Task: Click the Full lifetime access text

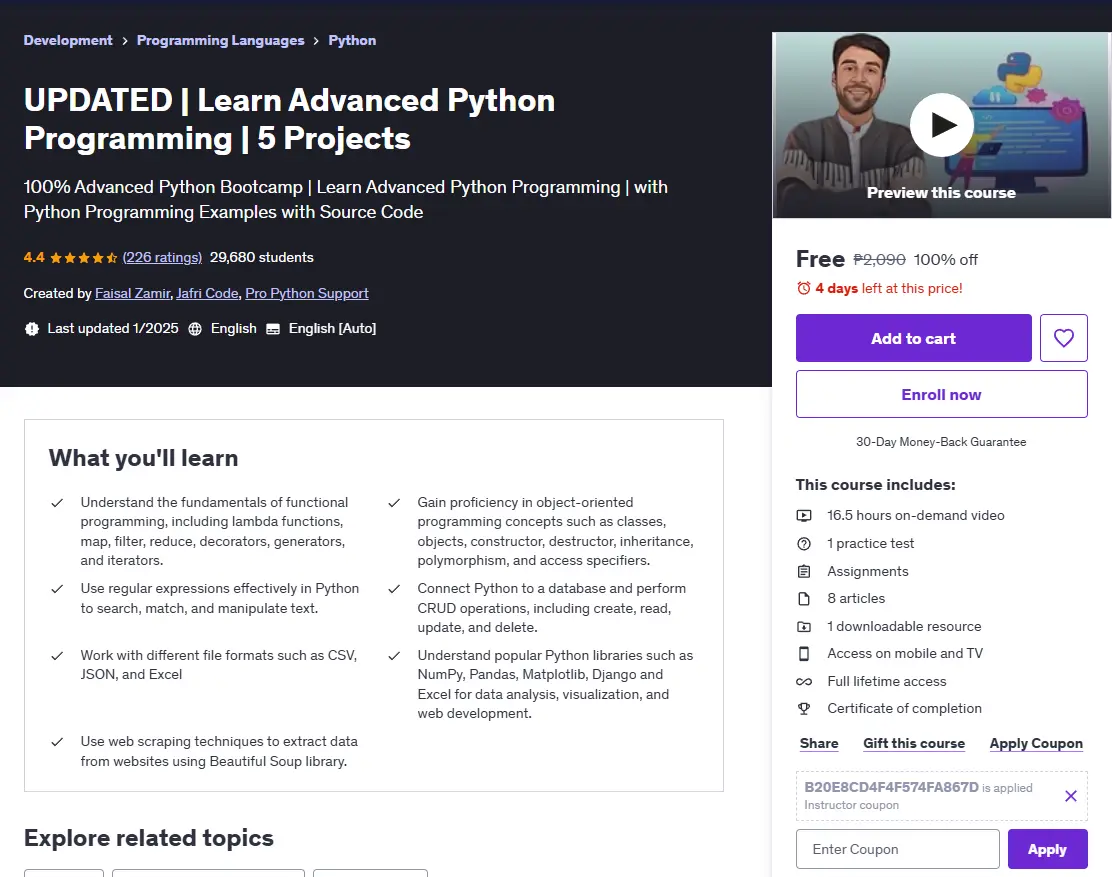Action: (x=886, y=681)
